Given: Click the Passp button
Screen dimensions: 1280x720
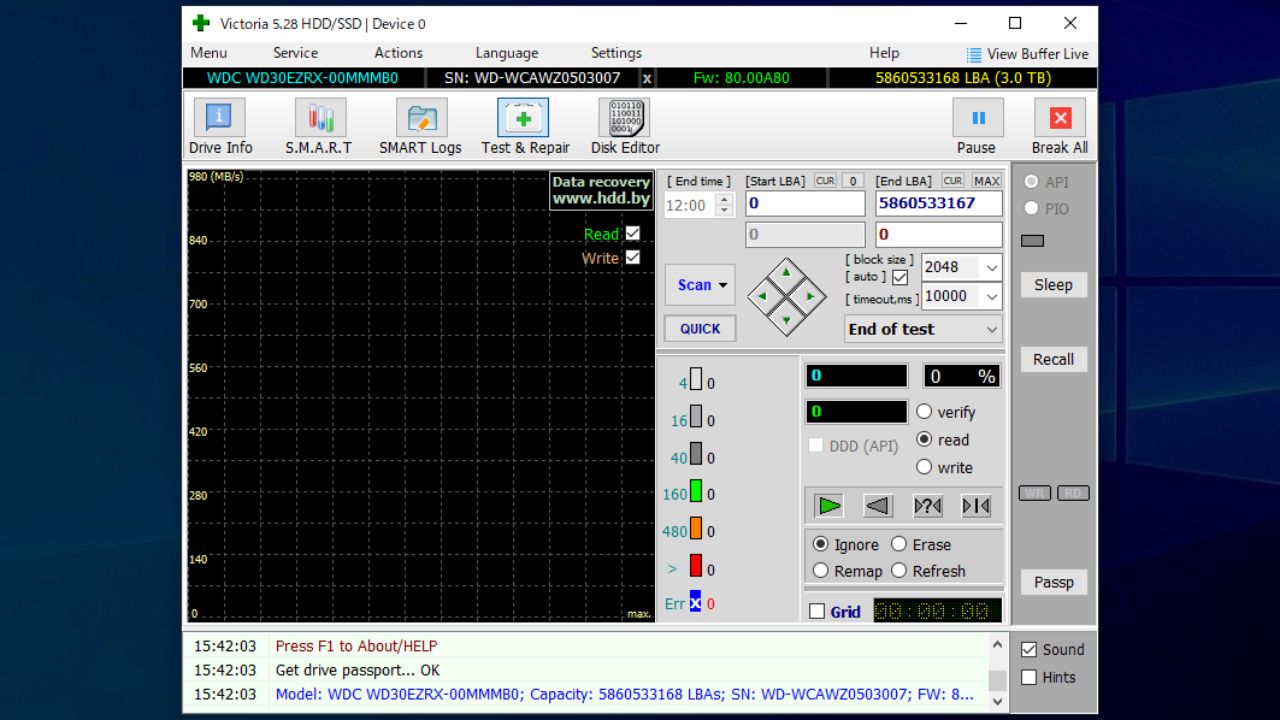Looking at the screenshot, I should click(x=1053, y=582).
